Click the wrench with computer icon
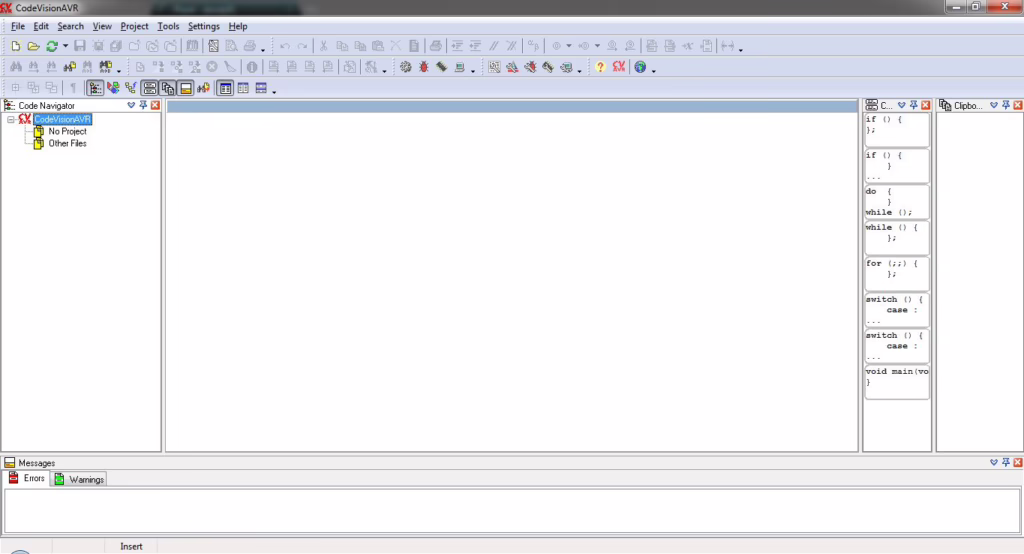Viewport: 1024px width, 554px height. (x=566, y=67)
